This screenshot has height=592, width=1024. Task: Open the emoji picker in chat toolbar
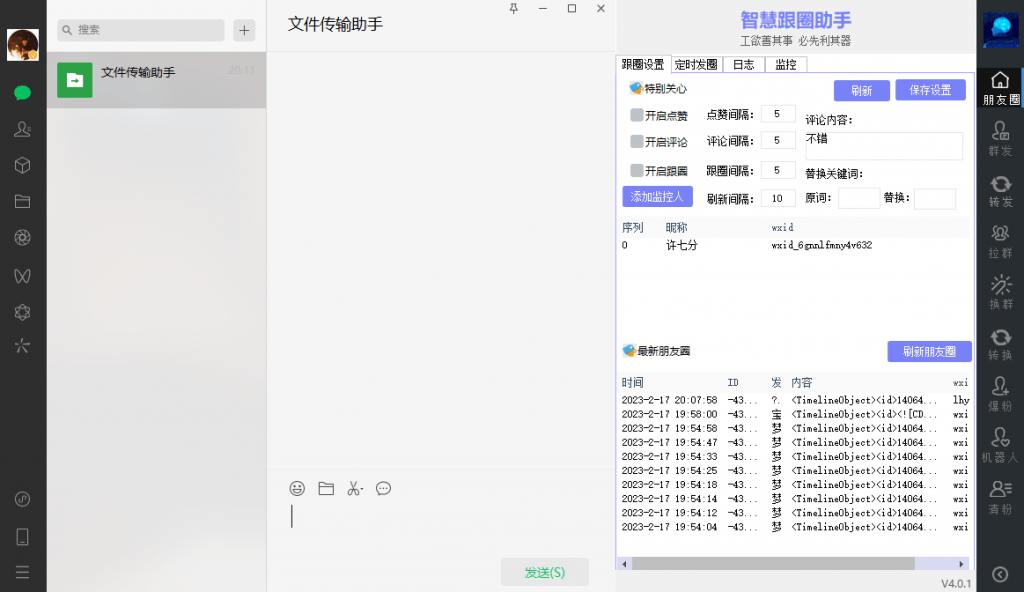tap(297, 489)
